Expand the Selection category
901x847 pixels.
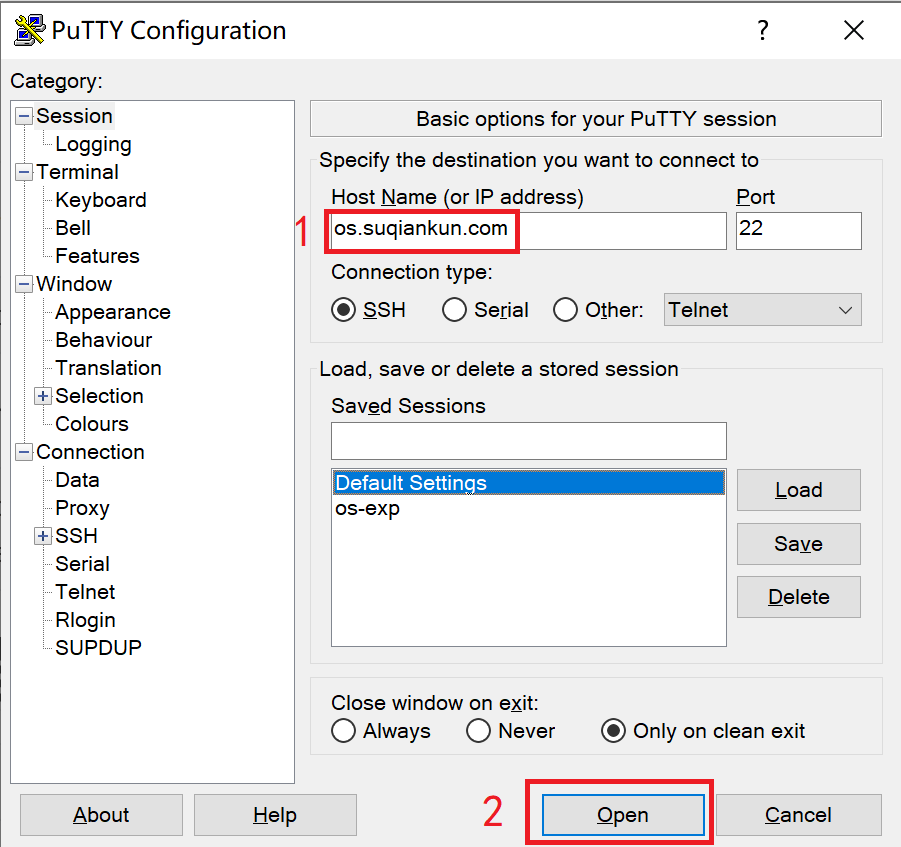tap(42, 396)
